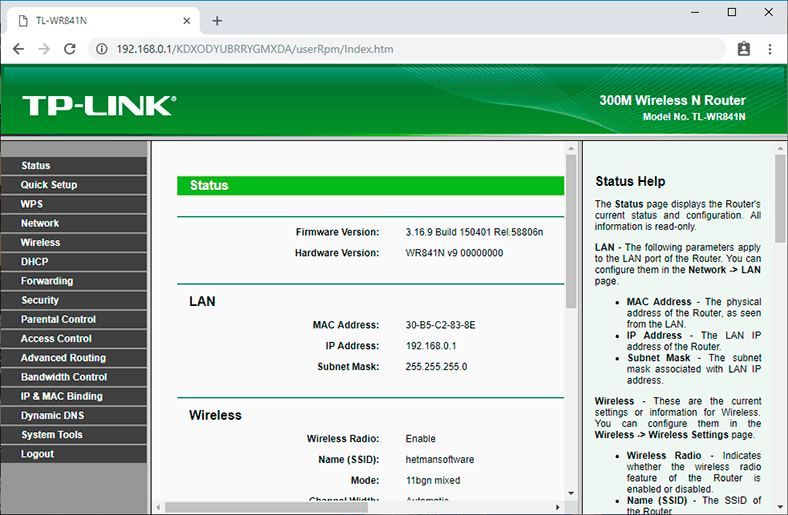Click the SSID value hetmansoftware
Viewport: 788px width, 515px height.
pos(440,459)
